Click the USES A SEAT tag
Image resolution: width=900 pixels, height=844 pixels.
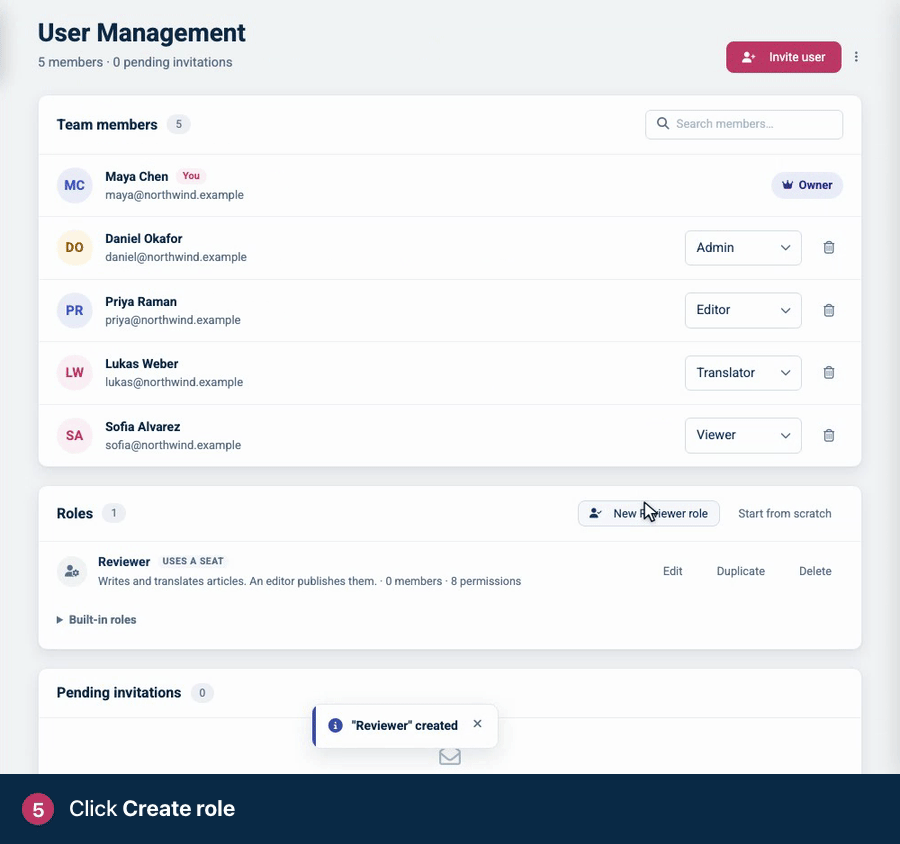point(193,561)
